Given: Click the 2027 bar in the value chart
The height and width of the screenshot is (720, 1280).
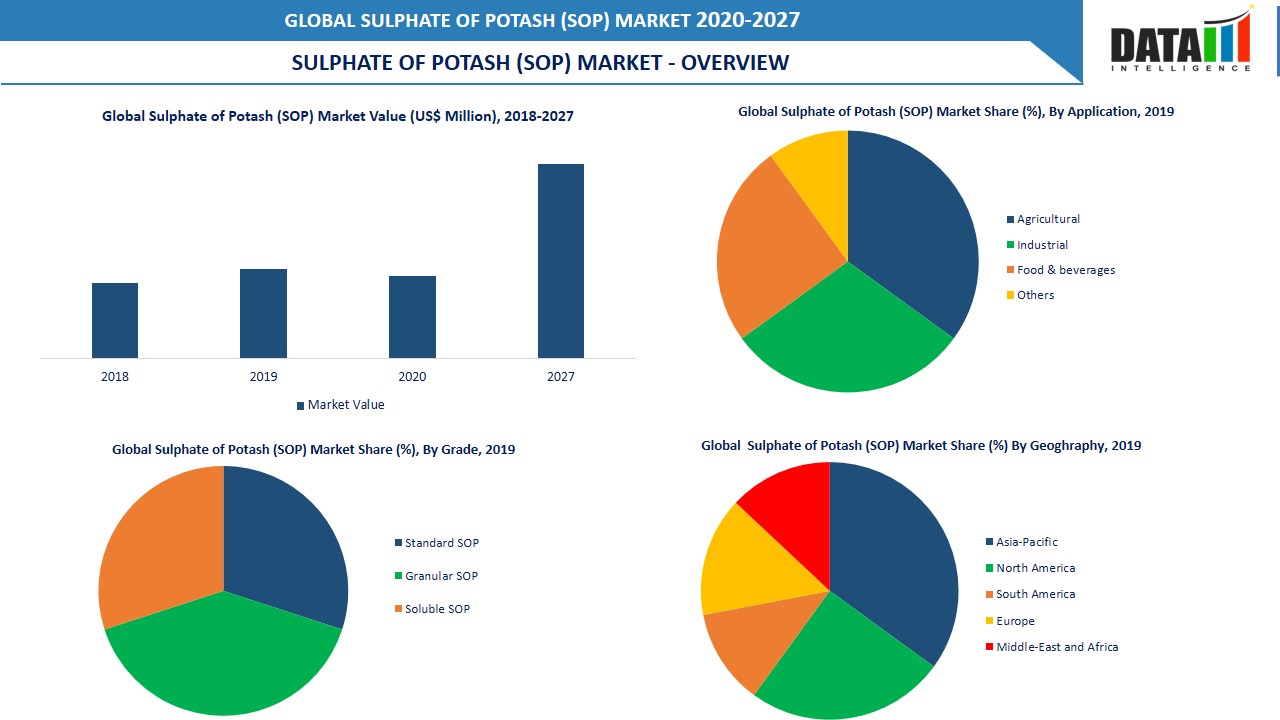Looking at the screenshot, I should tap(561, 260).
